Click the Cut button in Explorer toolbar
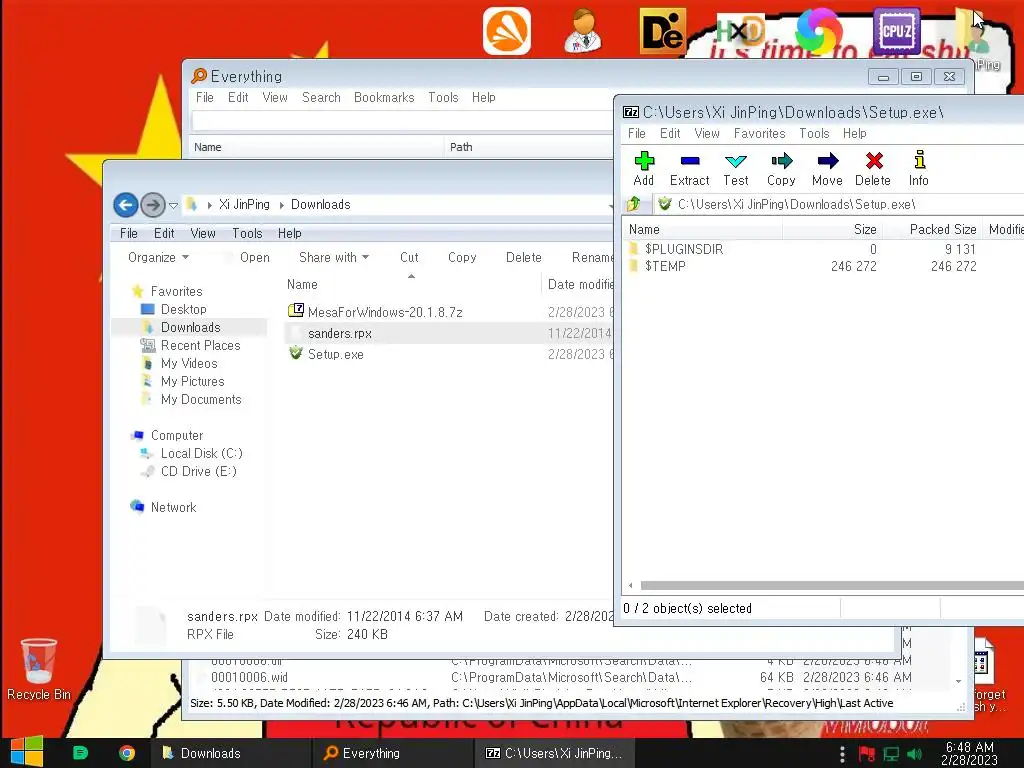The height and width of the screenshot is (768, 1024). pos(409,257)
